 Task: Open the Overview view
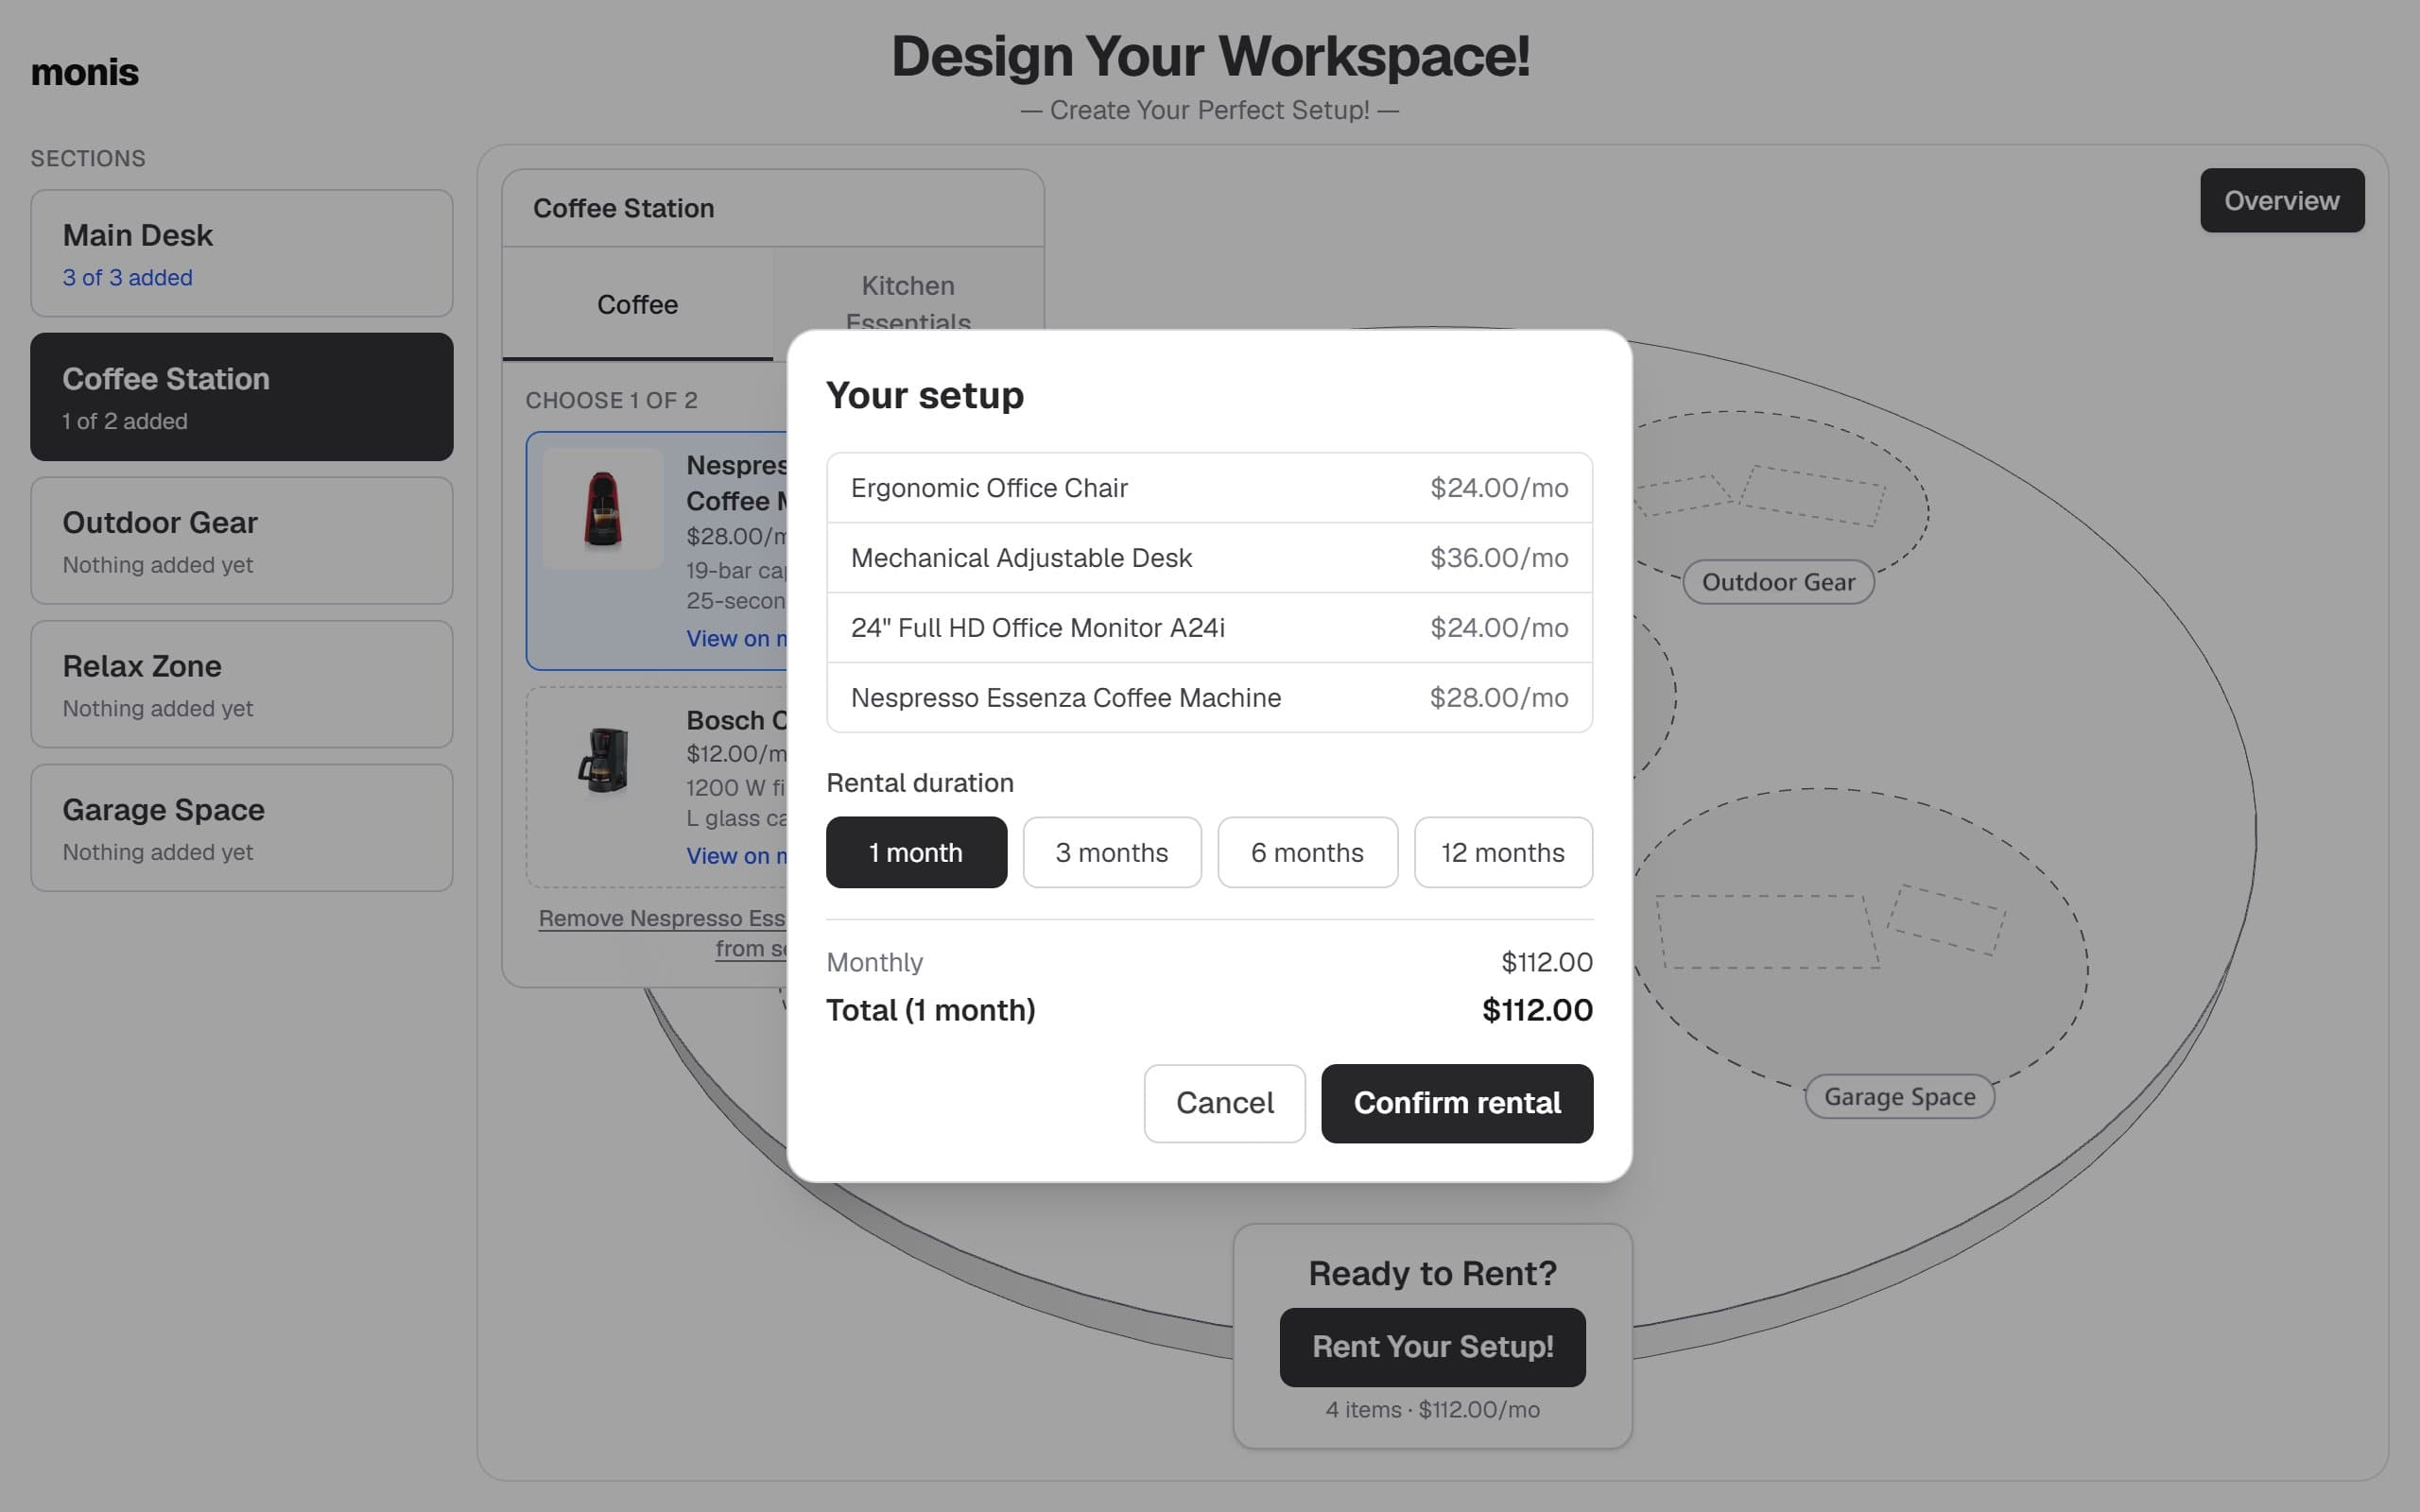[x=2282, y=200]
